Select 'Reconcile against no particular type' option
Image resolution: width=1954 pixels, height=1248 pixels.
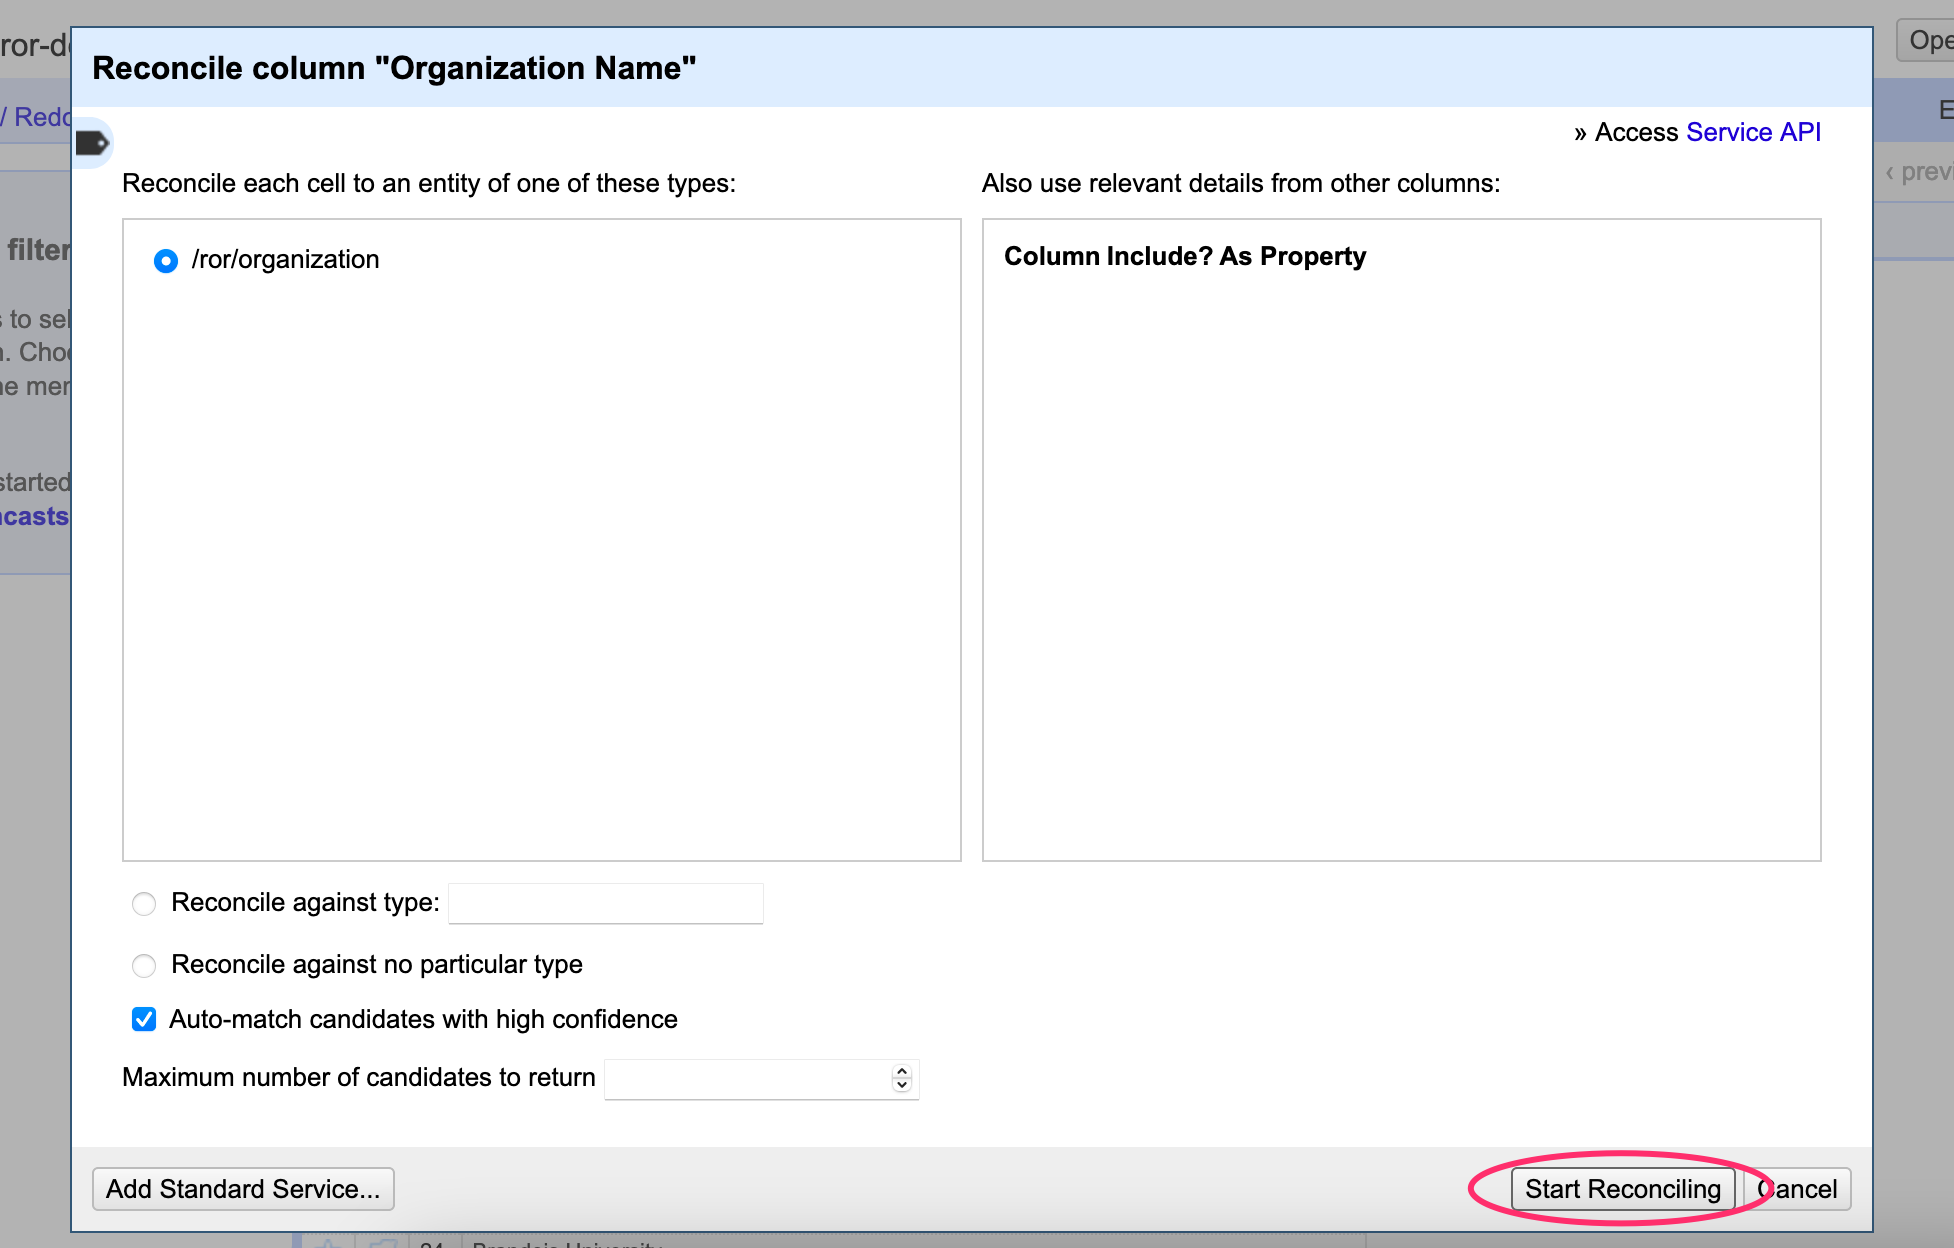click(144, 965)
